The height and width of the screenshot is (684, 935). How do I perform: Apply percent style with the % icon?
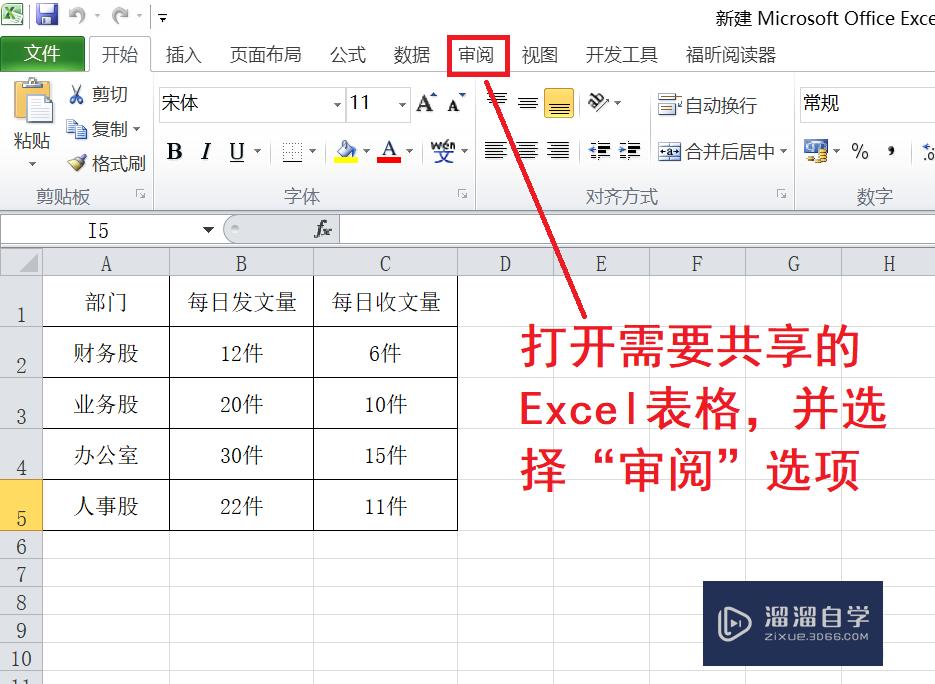[859, 152]
